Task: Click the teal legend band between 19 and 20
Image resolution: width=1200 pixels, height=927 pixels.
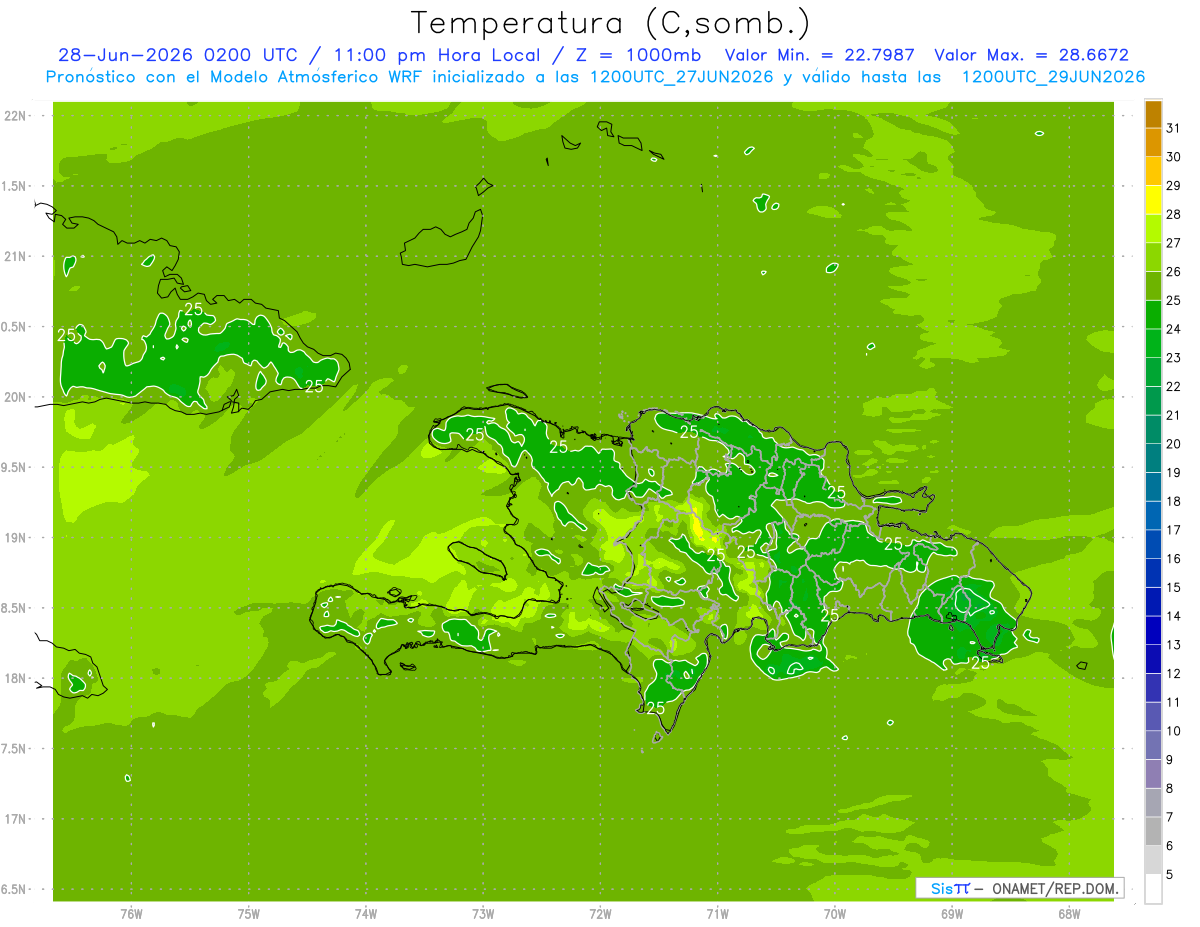Action: coord(1153,458)
